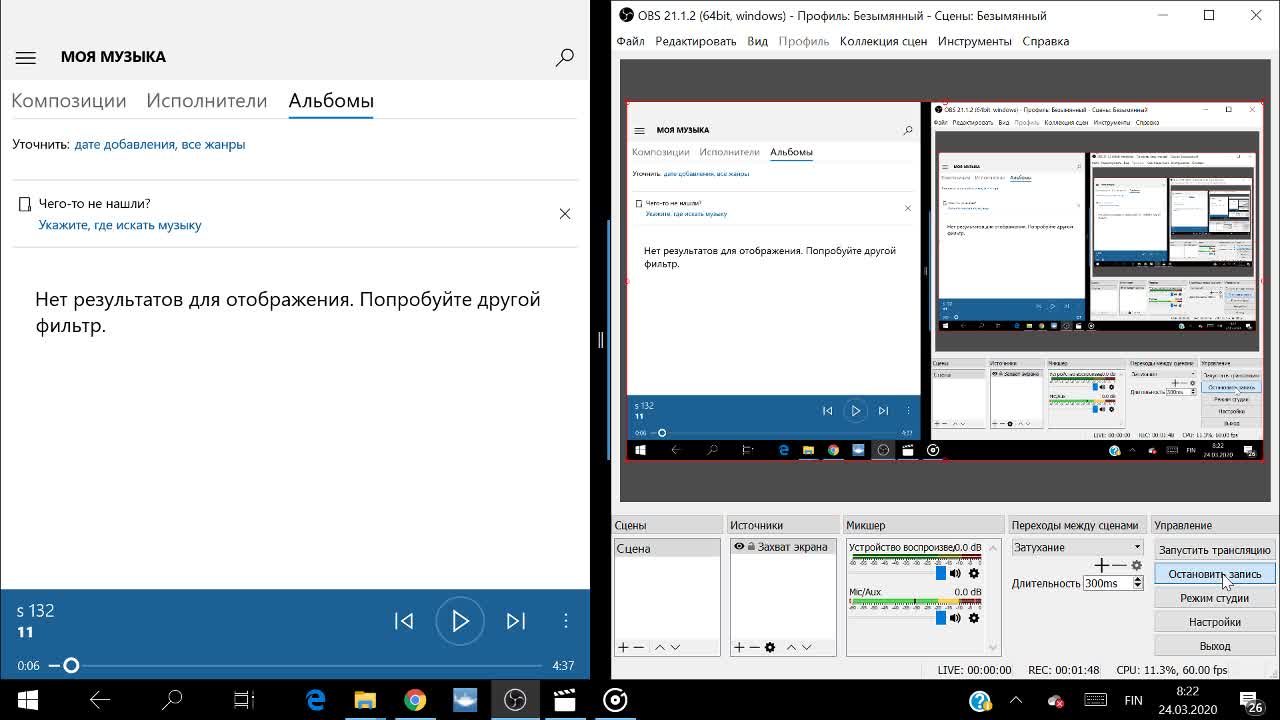The height and width of the screenshot is (720, 1280).
Task: Mute the Mic/Aux audio
Action: 955,618
